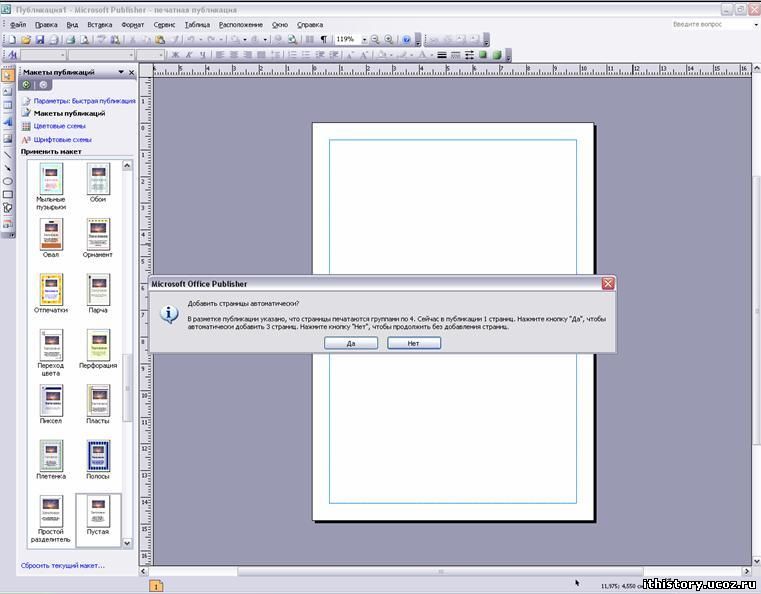Click the Open folder icon in toolbar
Image resolution: width=761 pixels, height=594 pixels.
pyautogui.click(x=26, y=39)
